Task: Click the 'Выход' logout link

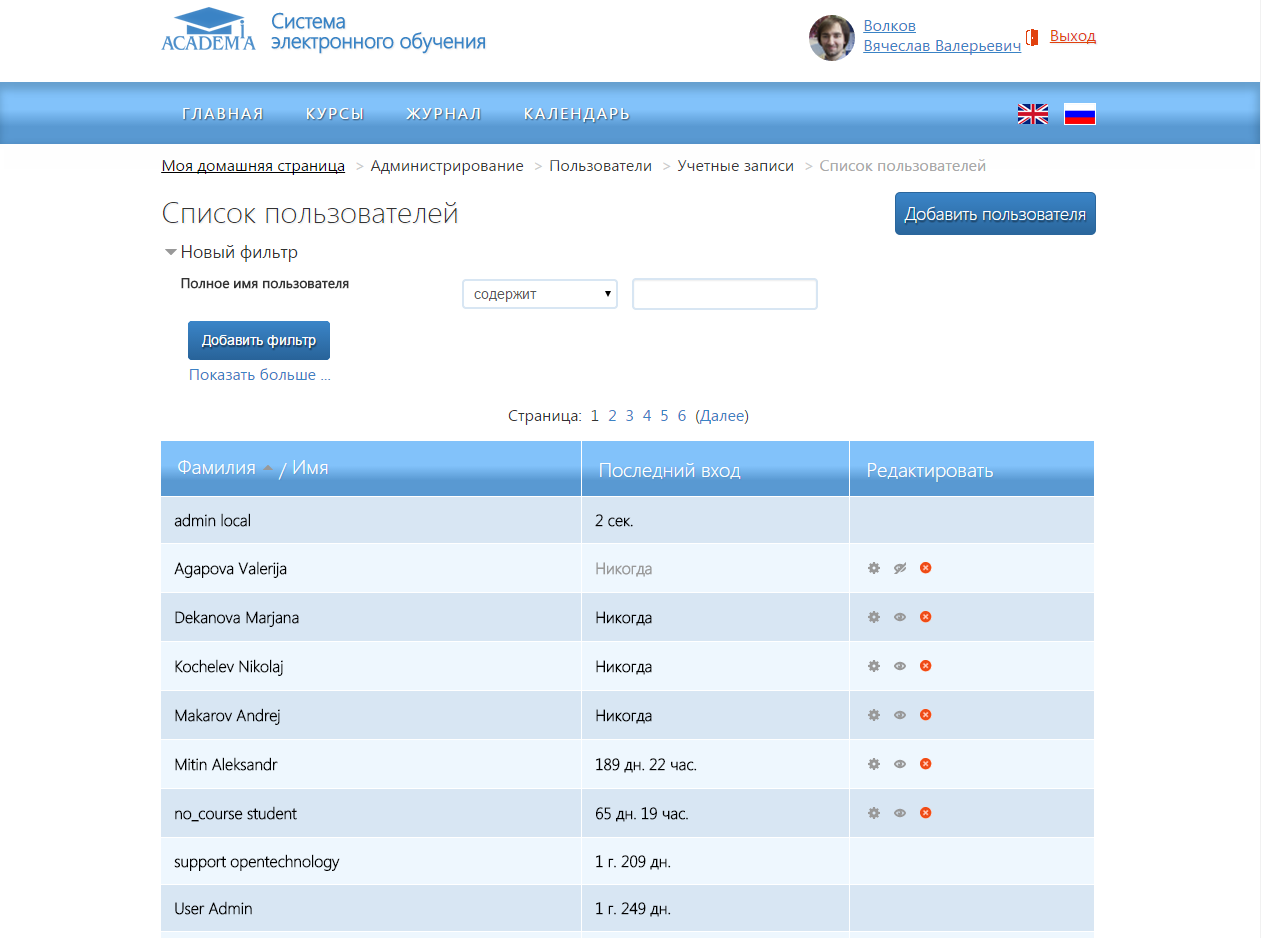Action: 1072,36
